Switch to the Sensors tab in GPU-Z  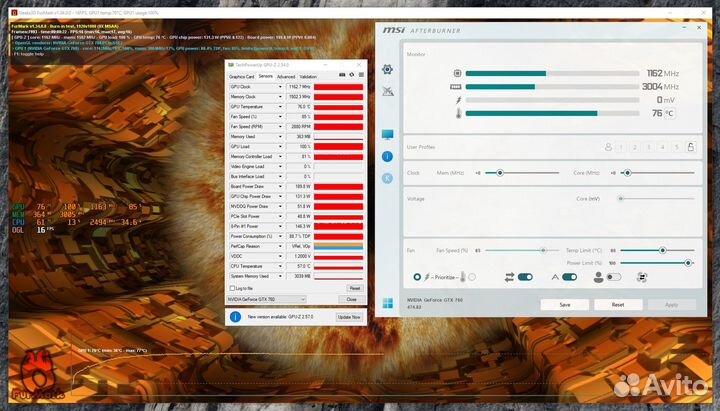click(265, 76)
